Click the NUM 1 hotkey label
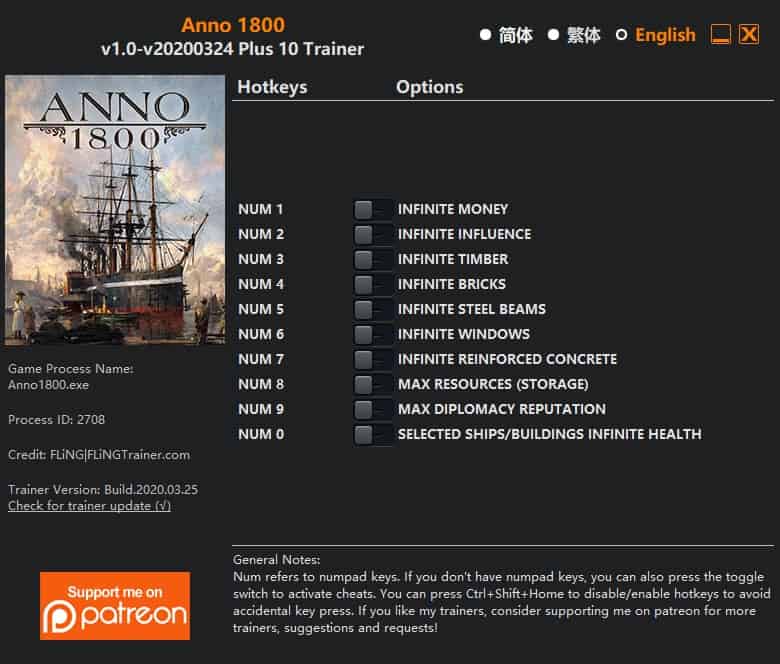Image resolution: width=780 pixels, height=664 pixels. [x=261, y=209]
